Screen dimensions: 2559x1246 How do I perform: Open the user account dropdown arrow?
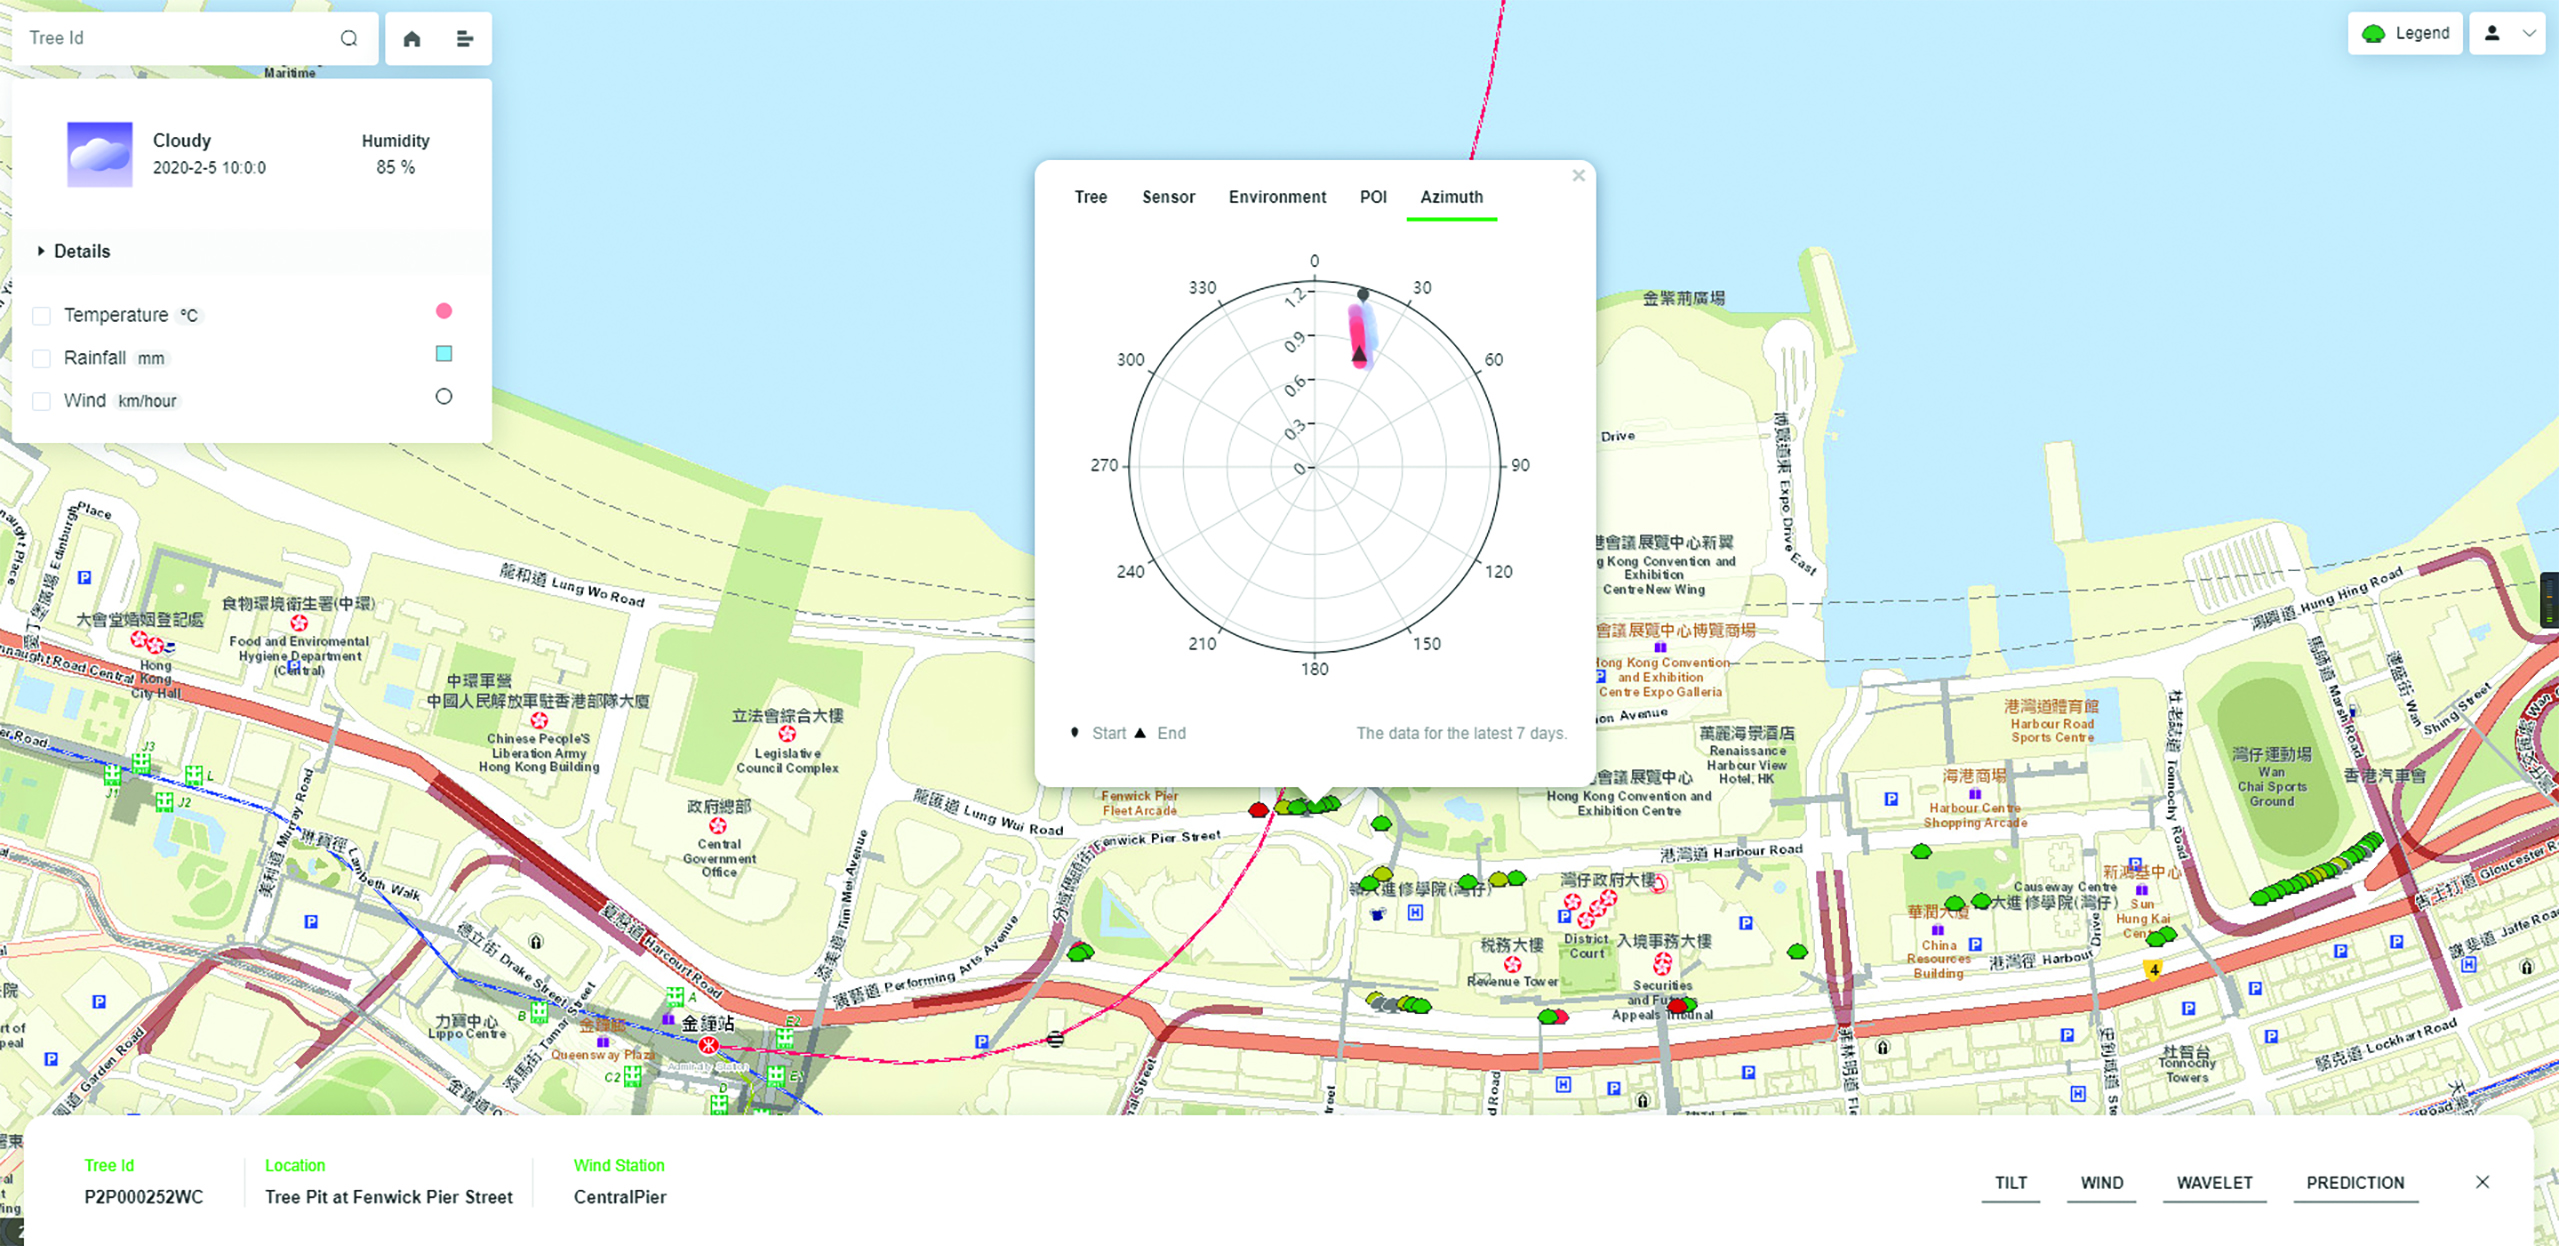pyautogui.click(x=2529, y=34)
